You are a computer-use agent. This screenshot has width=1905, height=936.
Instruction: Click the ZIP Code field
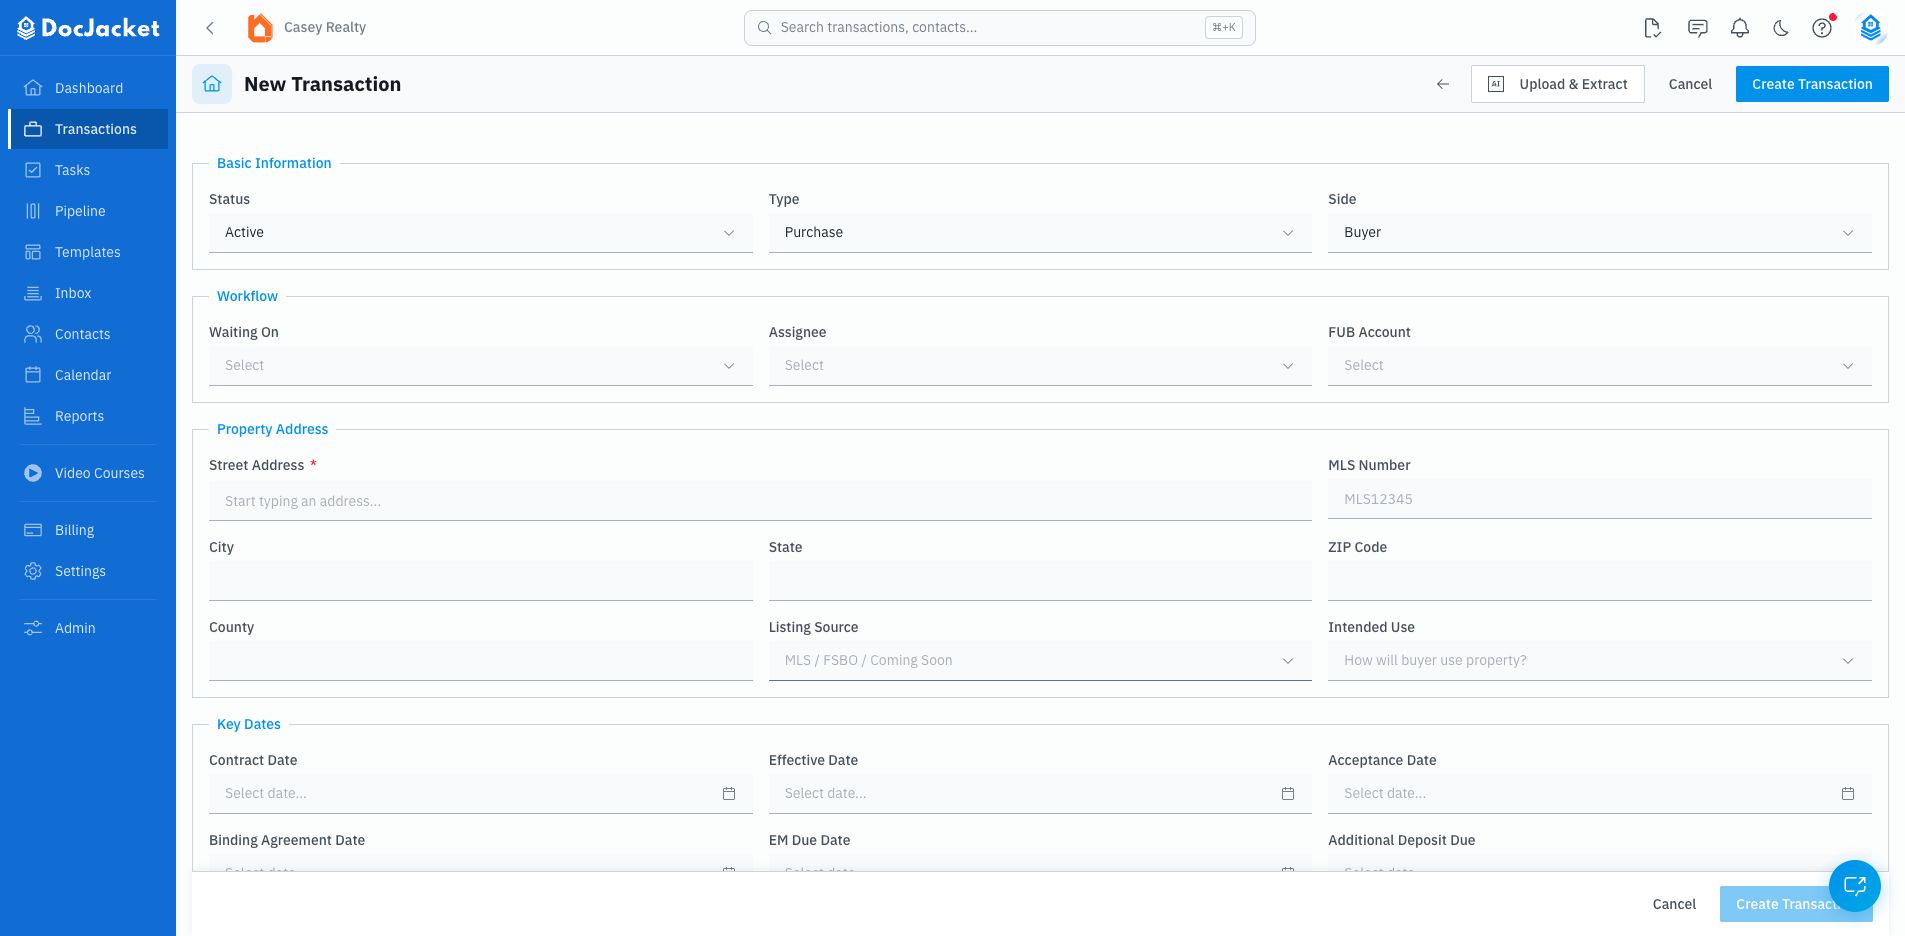[x=1600, y=581]
